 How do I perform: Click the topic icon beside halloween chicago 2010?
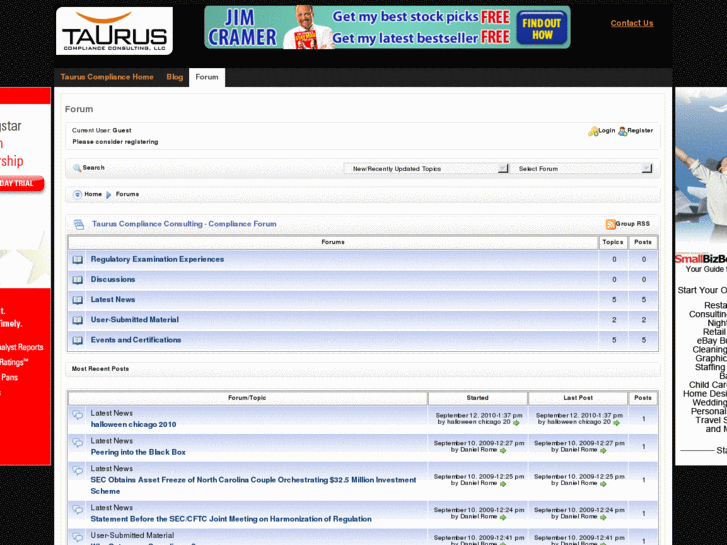77,414
